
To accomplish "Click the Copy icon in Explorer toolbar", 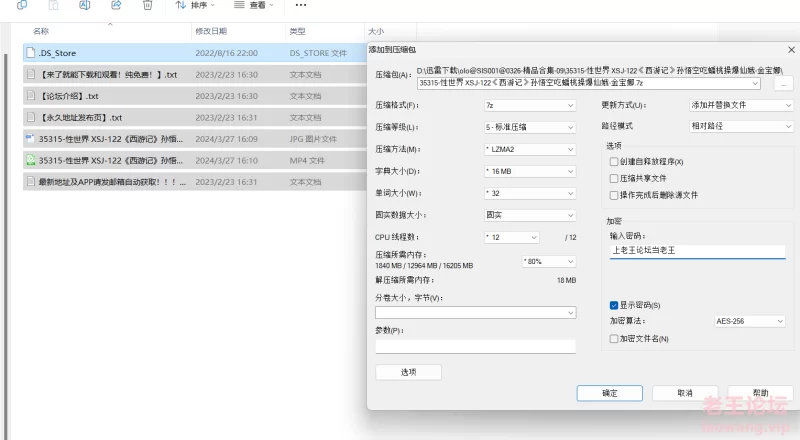I will pos(22,5).
